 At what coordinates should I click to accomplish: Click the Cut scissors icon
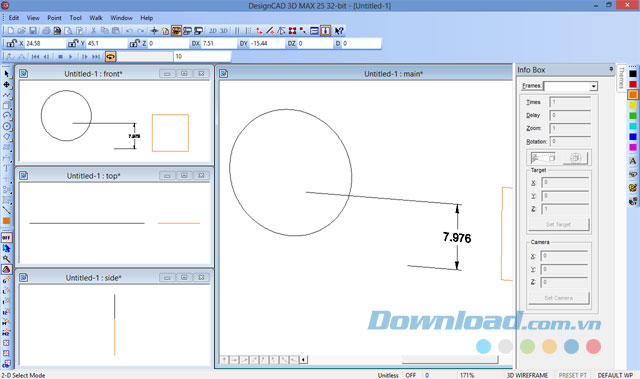pyautogui.click(x=93, y=31)
